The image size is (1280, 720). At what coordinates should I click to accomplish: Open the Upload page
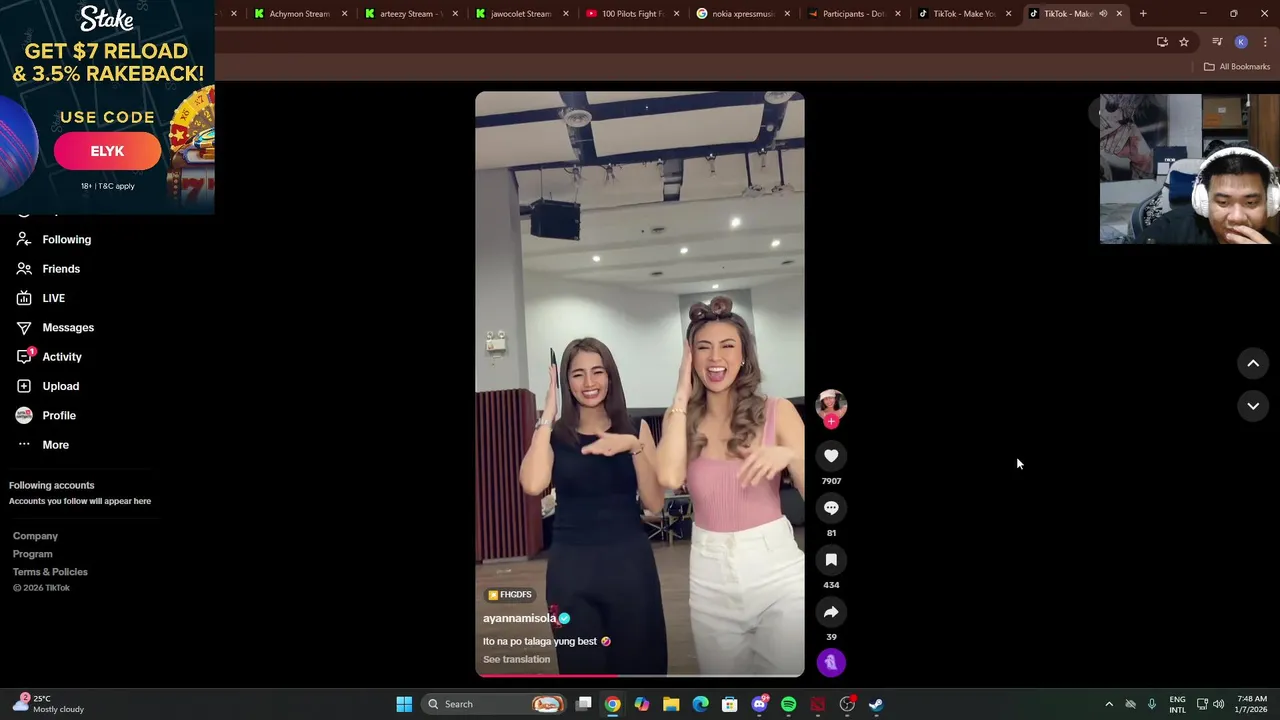(x=48, y=386)
